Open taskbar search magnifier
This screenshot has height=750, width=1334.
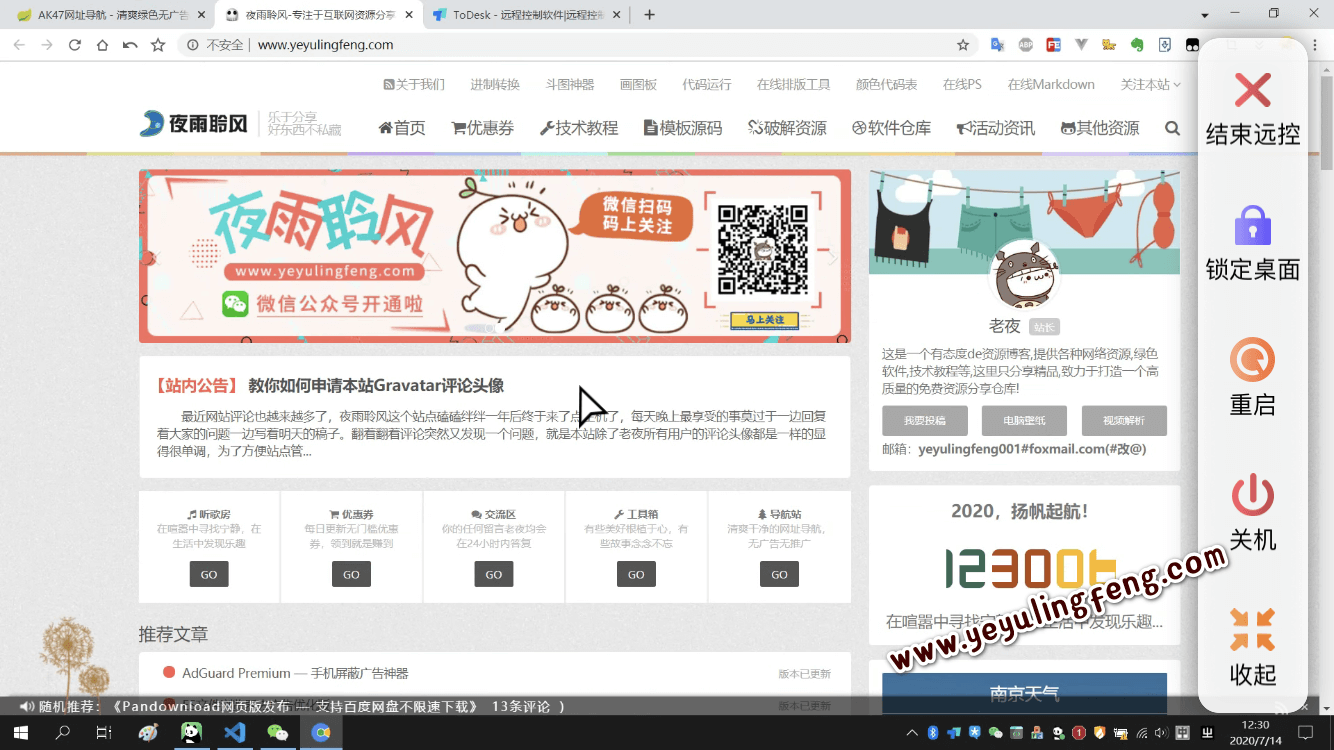tap(62, 732)
